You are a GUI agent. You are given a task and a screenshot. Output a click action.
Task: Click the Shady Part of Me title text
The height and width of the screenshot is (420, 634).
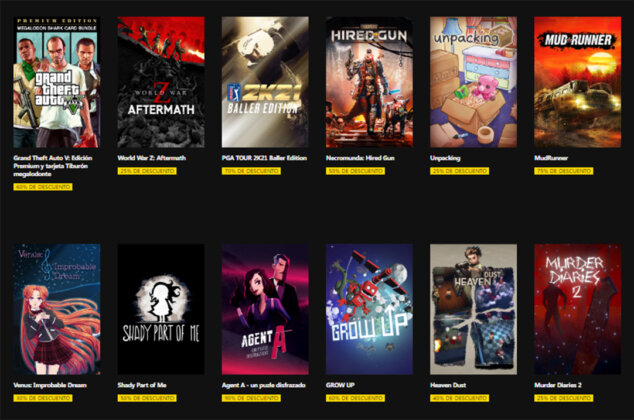[142, 385]
